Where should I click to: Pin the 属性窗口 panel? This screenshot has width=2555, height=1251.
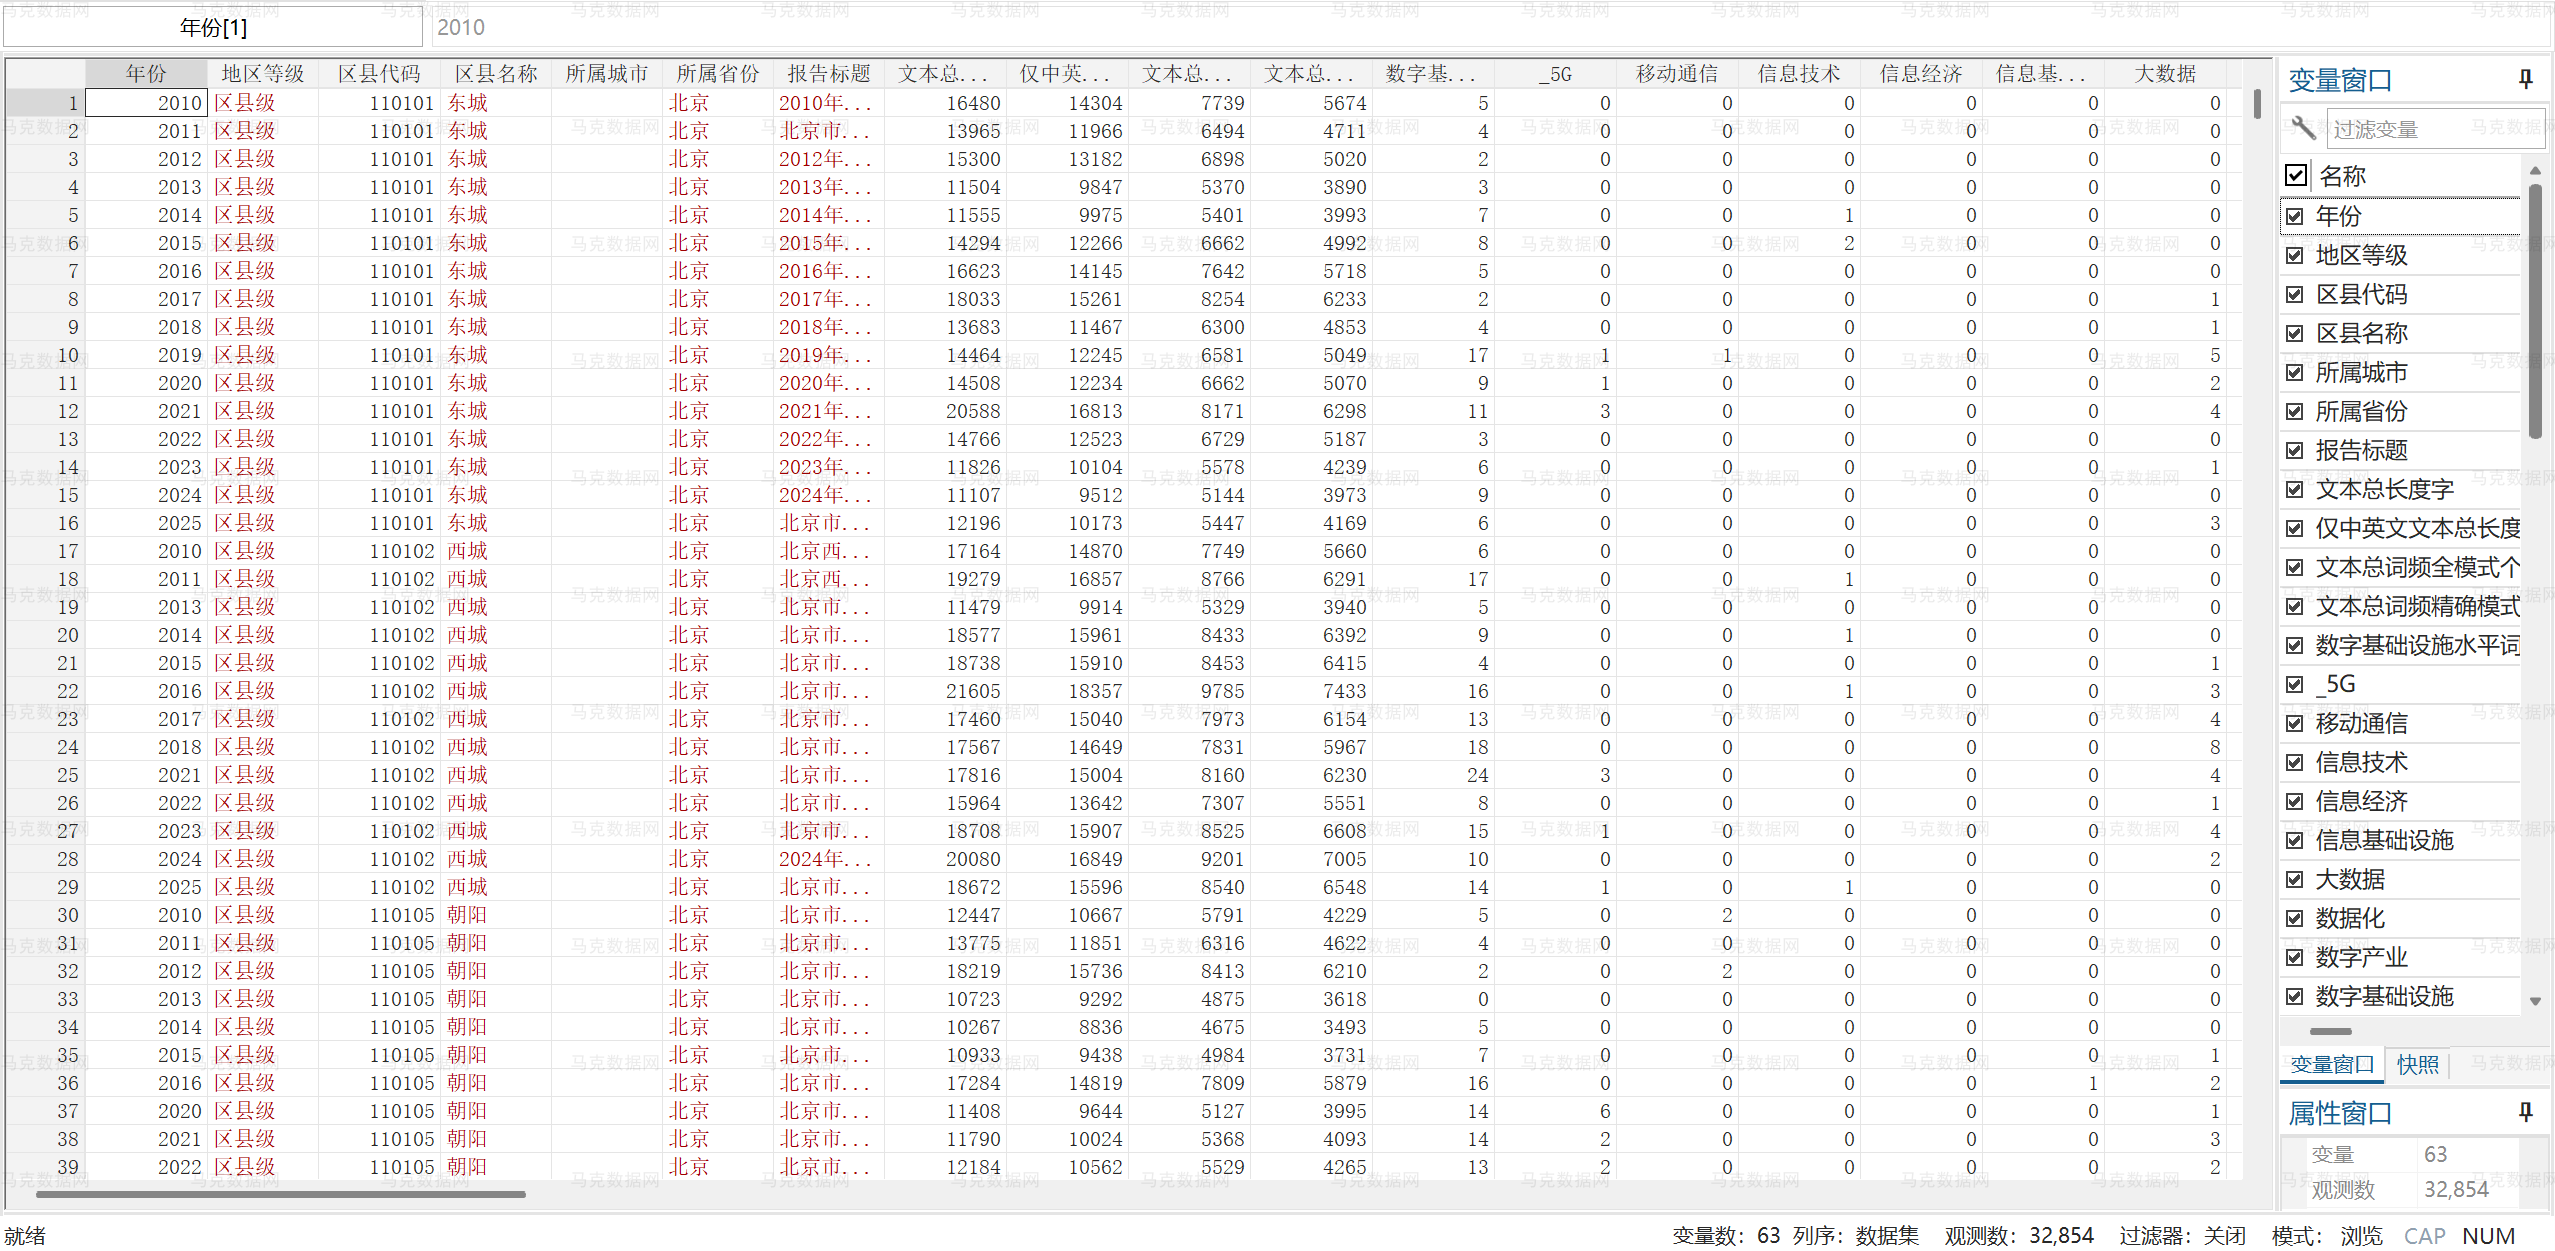tap(2525, 1112)
